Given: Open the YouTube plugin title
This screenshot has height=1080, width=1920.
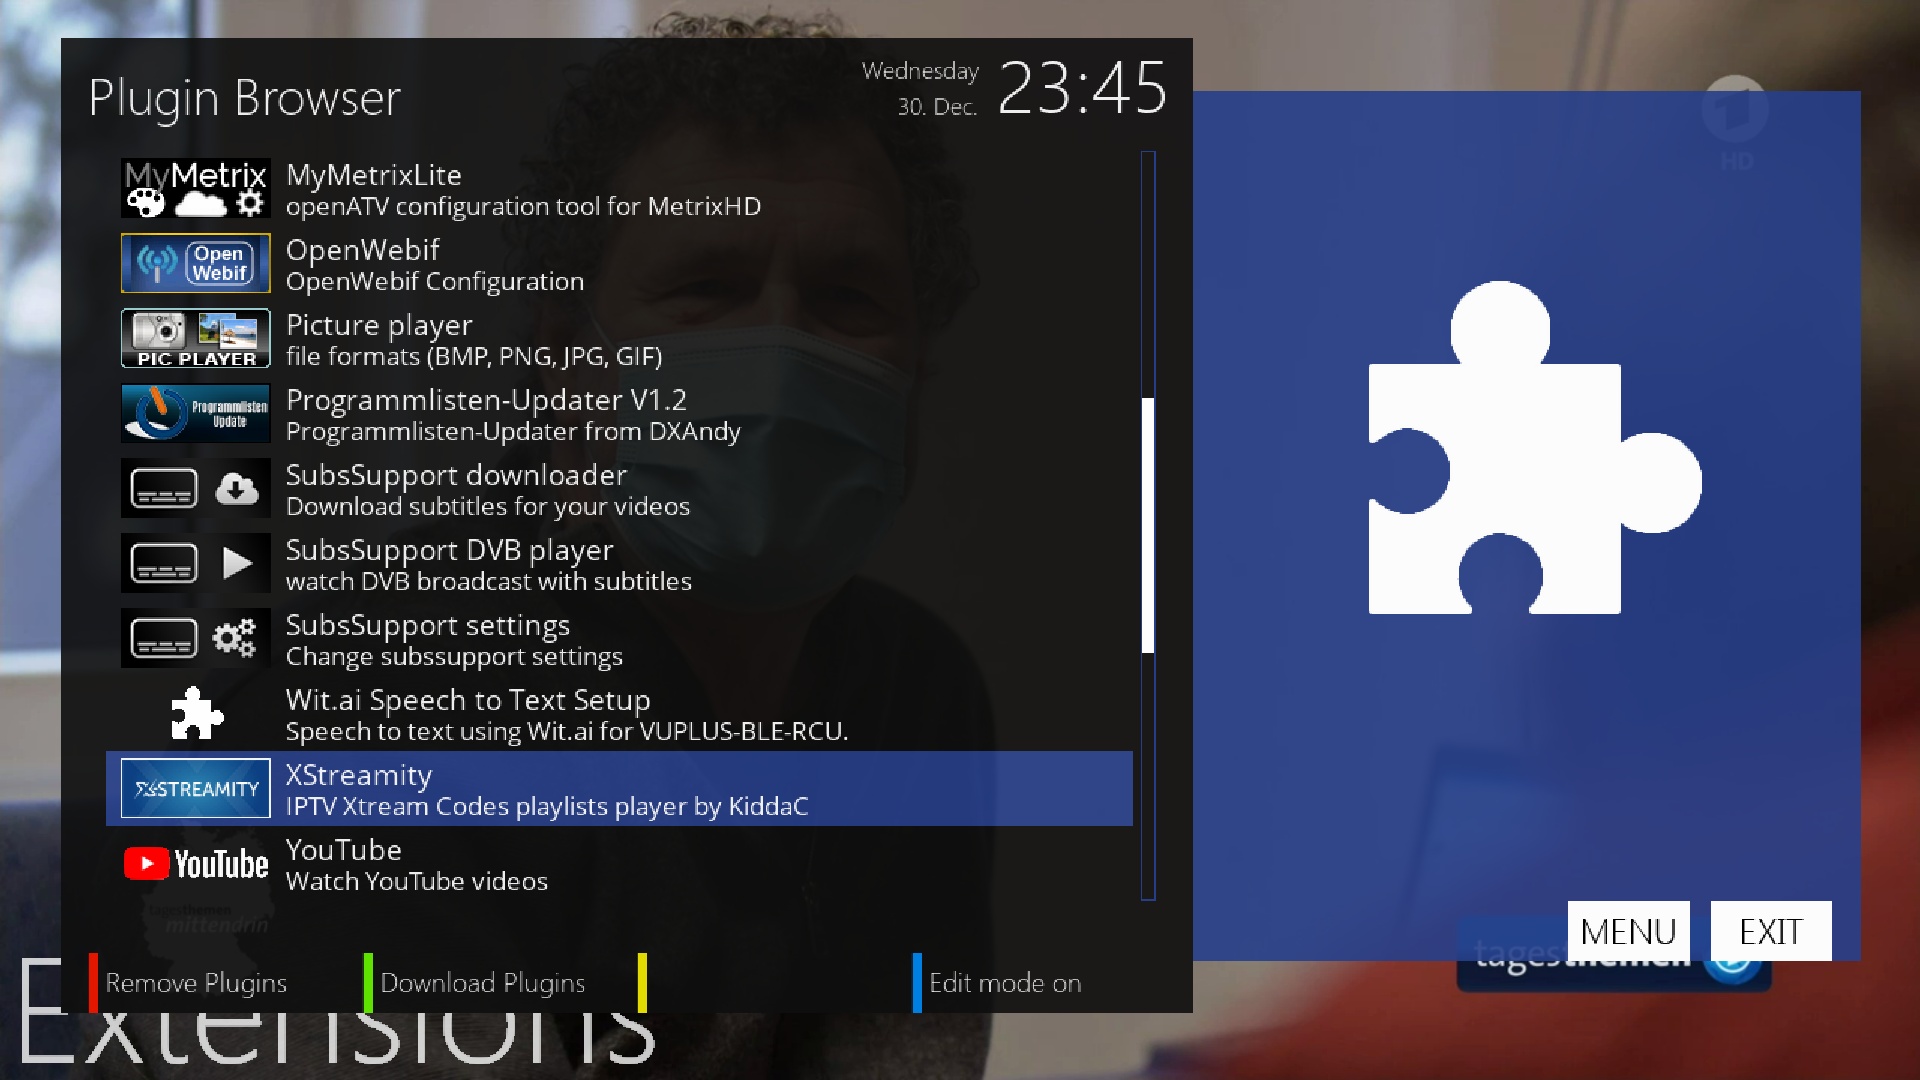Looking at the screenshot, I should coord(343,850).
